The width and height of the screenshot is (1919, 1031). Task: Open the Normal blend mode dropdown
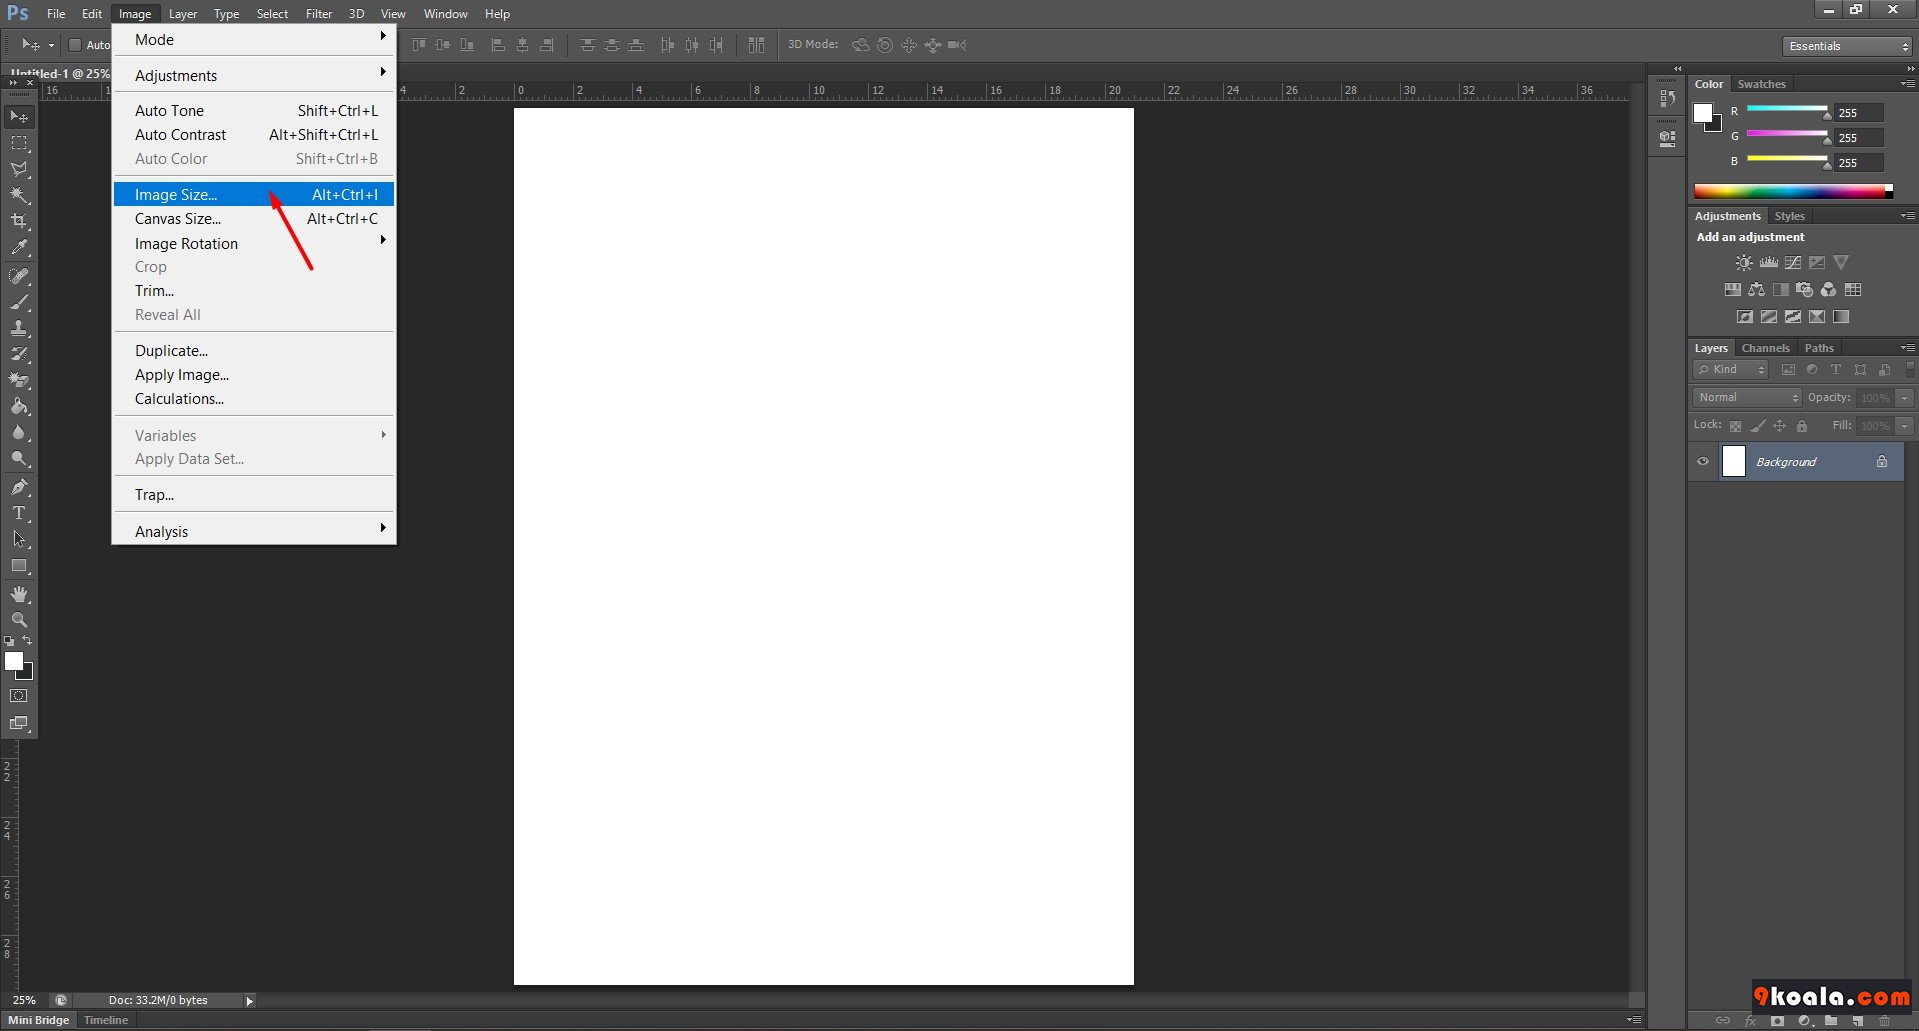(1747, 398)
